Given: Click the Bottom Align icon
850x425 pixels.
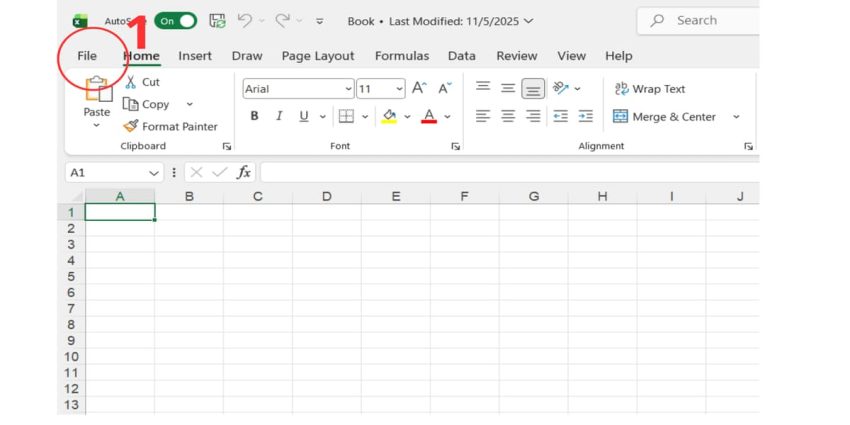Looking at the screenshot, I should tap(533, 89).
